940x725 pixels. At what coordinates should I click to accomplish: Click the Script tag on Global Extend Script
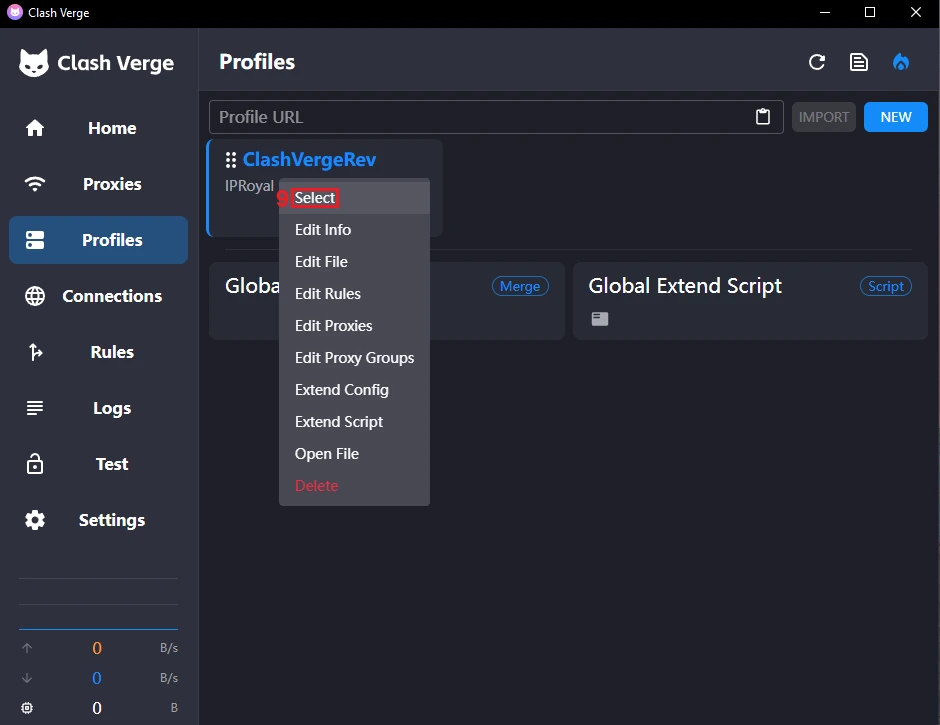pyautogui.click(x=885, y=286)
